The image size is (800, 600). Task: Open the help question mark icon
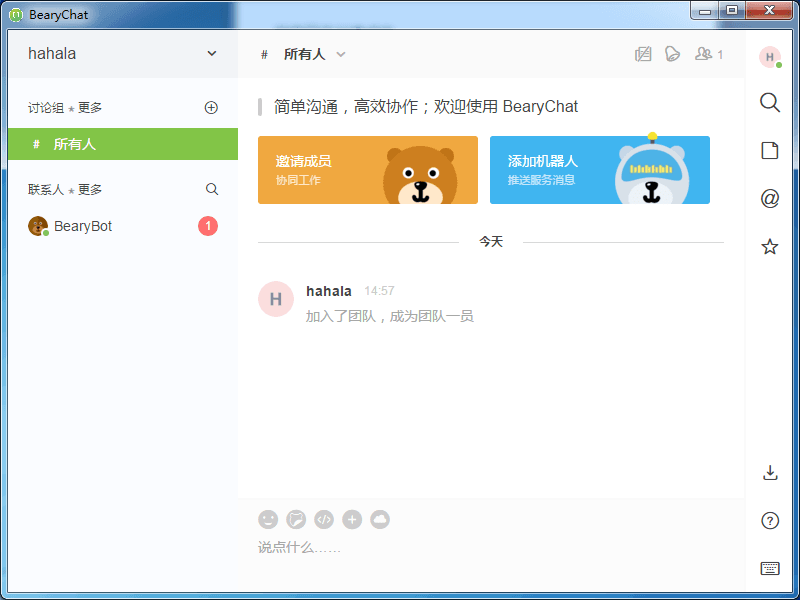(770, 521)
